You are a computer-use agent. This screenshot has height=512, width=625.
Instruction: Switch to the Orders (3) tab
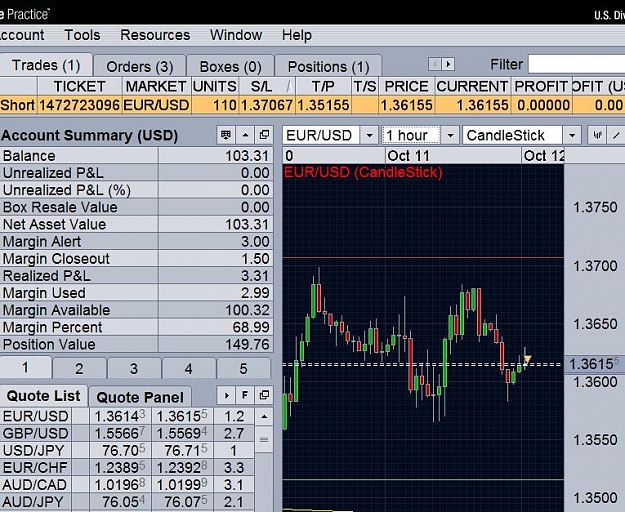click(x=140, y=67)
